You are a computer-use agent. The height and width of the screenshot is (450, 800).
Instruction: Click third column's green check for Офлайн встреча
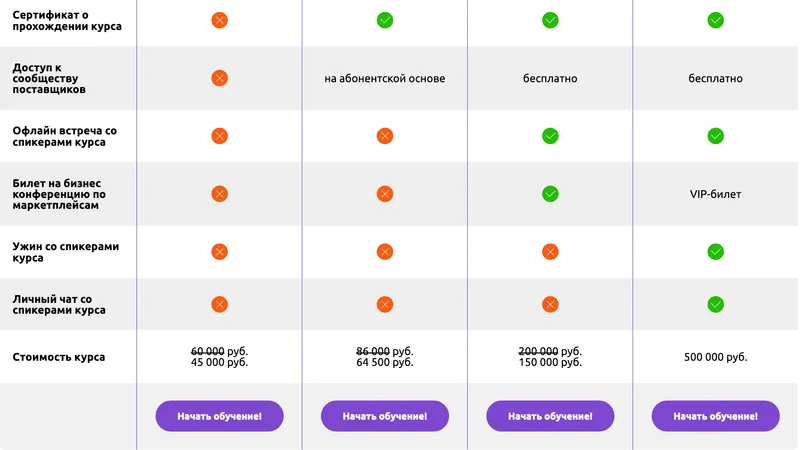pos(550,136)
